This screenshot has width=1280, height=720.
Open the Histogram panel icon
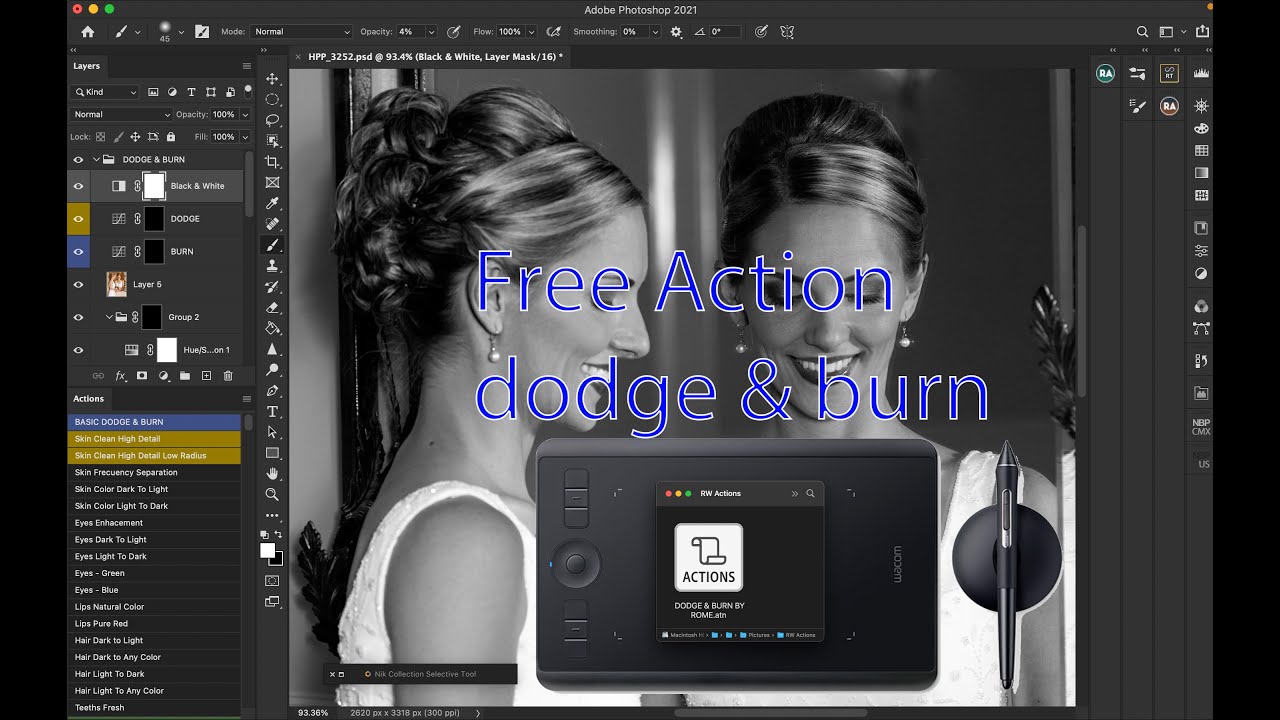1201,73
